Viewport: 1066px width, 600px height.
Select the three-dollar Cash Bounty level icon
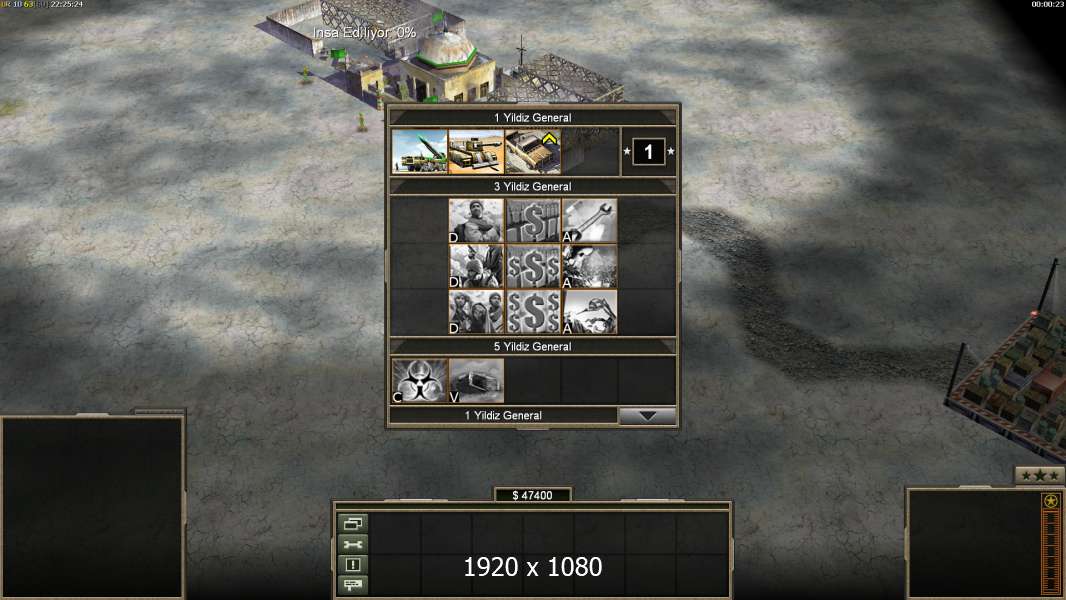click(533, 312)
